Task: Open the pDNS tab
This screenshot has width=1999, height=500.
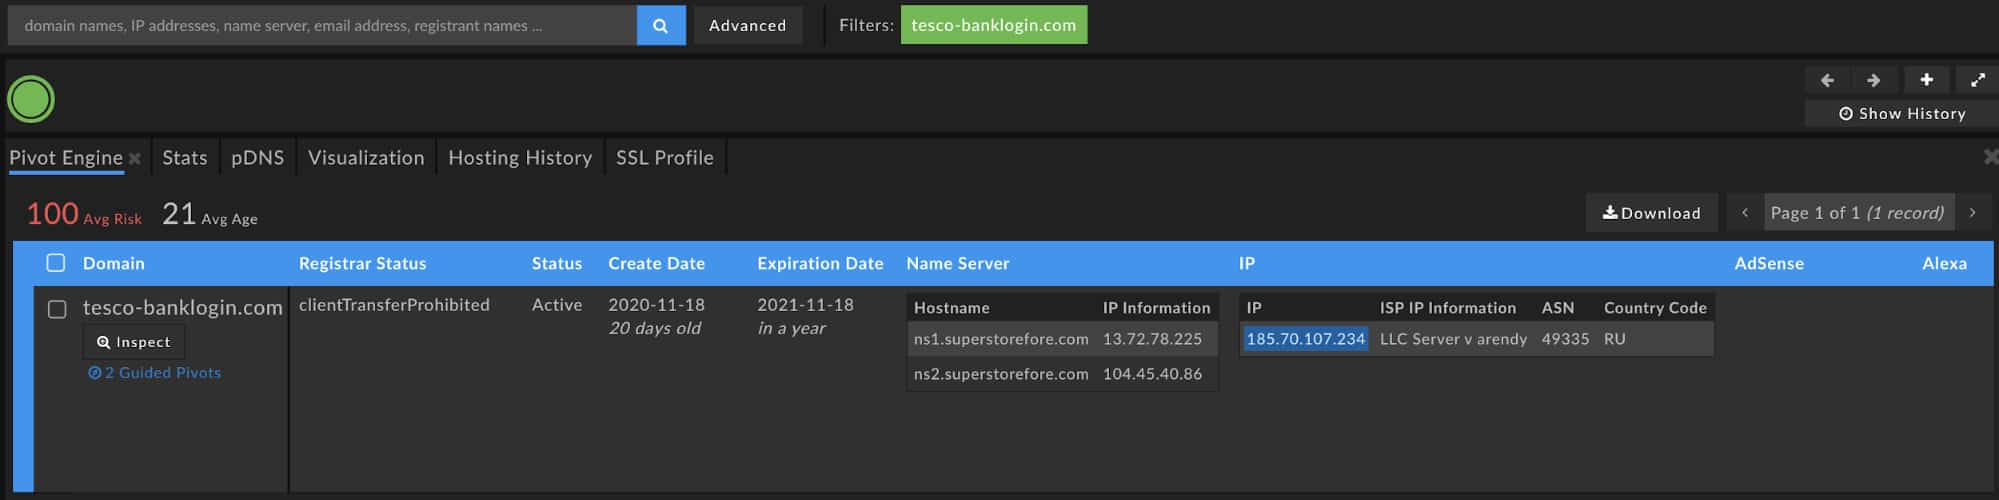Action: point(258,157)
